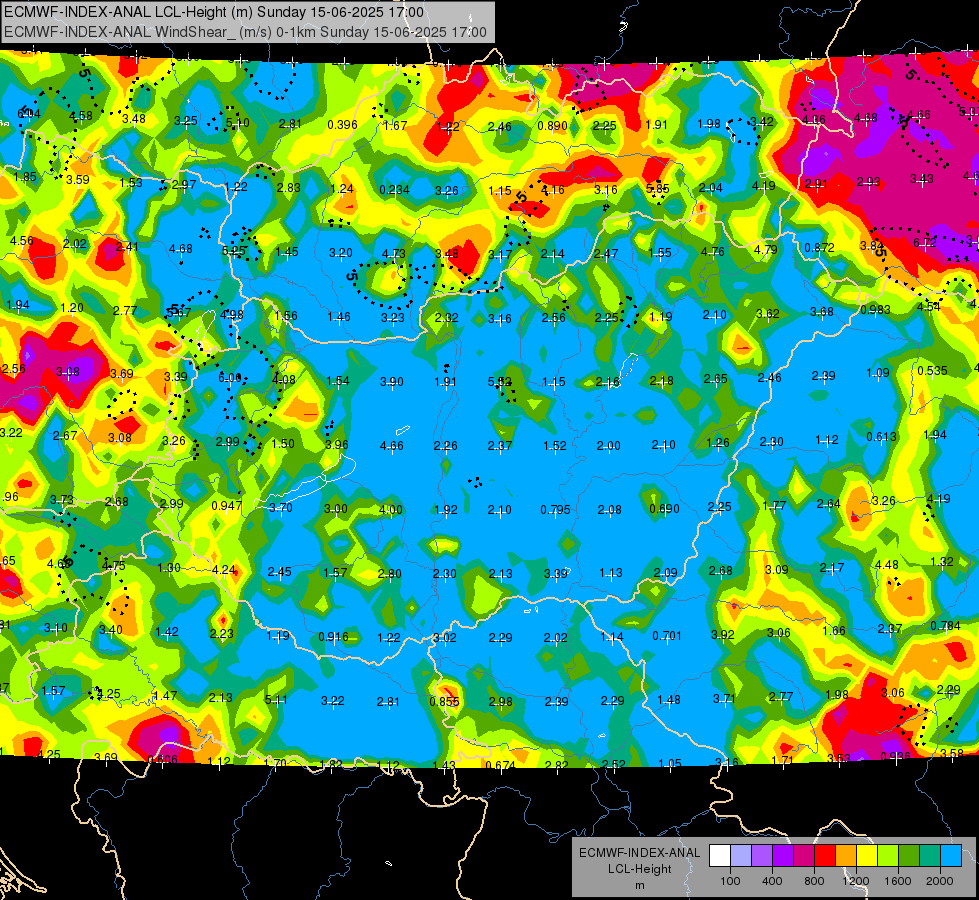Click the legend label 1600

pyautogui.click(x=898, y=881)
